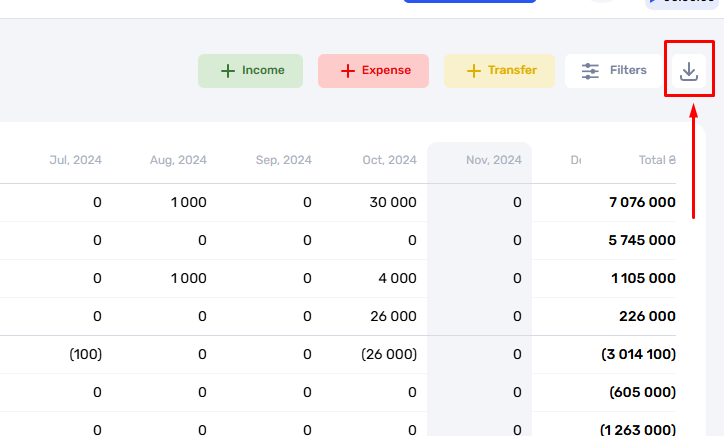This screenshot has width=724, height=436.
Task: Select the Nov, 2024 column header
Action: (494, 160)
